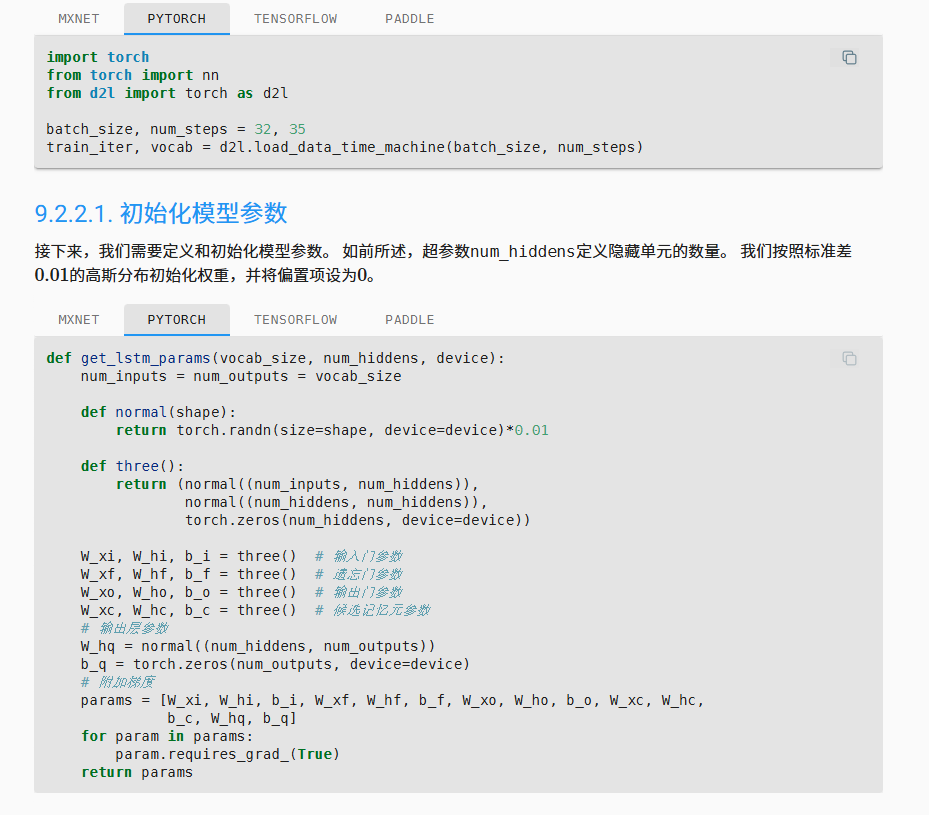
Task: Click the 'param.requires_grad_(True)' line
Action: point(227,754)
